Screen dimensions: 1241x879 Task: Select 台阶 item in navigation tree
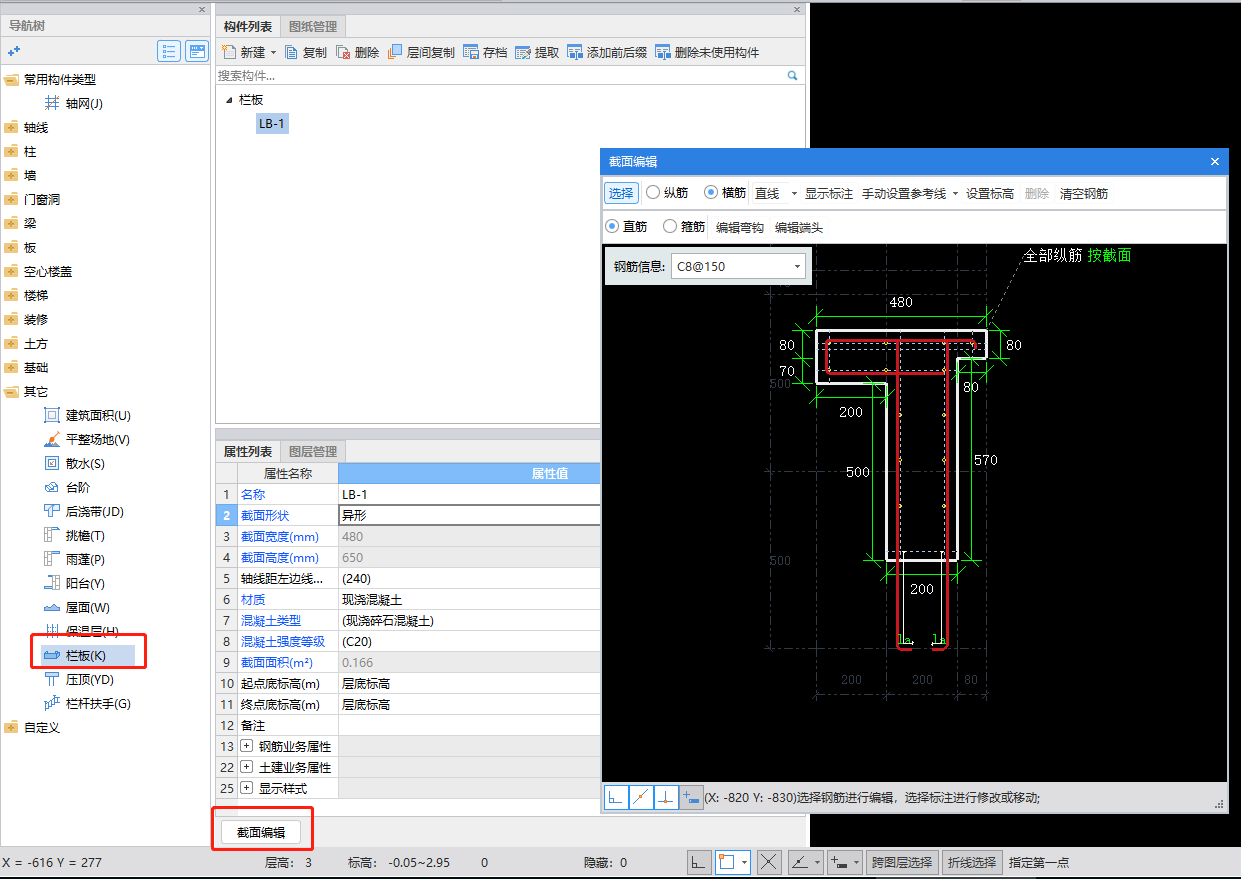tap(67, 487)
